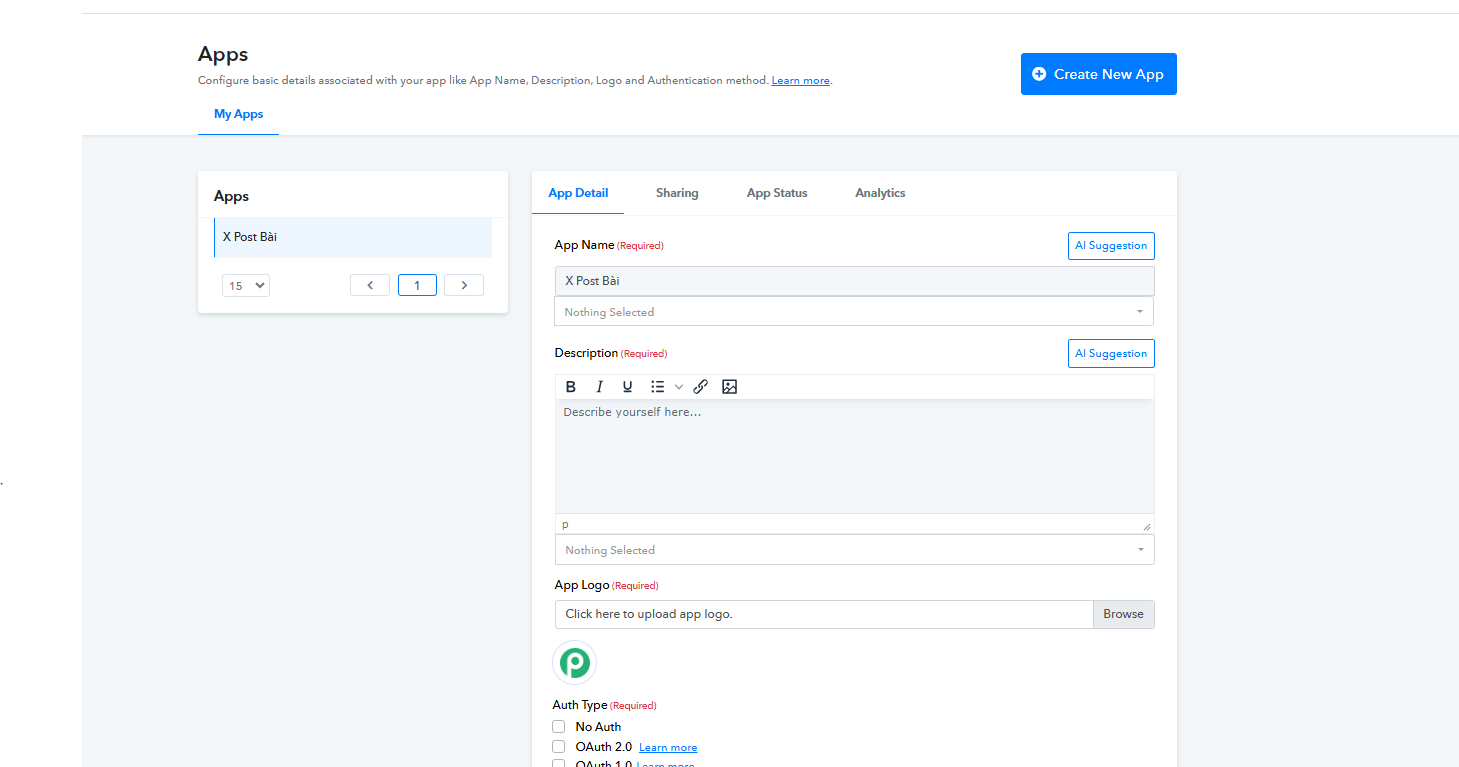This screenshot has height=767, width=1459.
Task: Insert a bullet list in description
Action: (657, 387)
